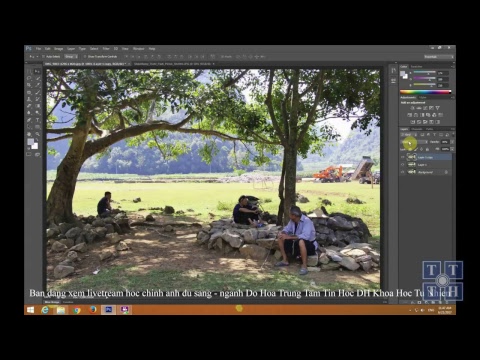Image resolution: width=480 pixels, height=360 pixels.
Task: Switch to the Paths tab
Action: [x=429, y=129]
